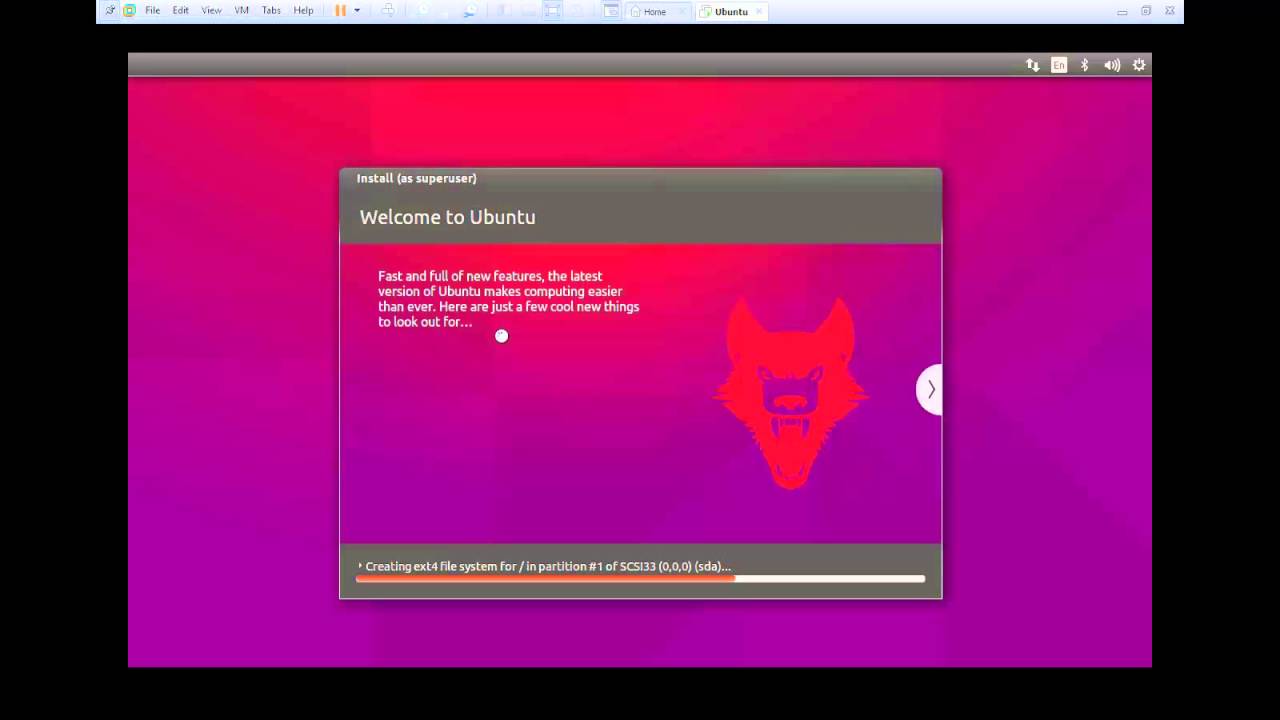The width and height of the screenshot is (1280, 720).
Task: Open the sound volume indicator
Action: [x=1112, y=65]
